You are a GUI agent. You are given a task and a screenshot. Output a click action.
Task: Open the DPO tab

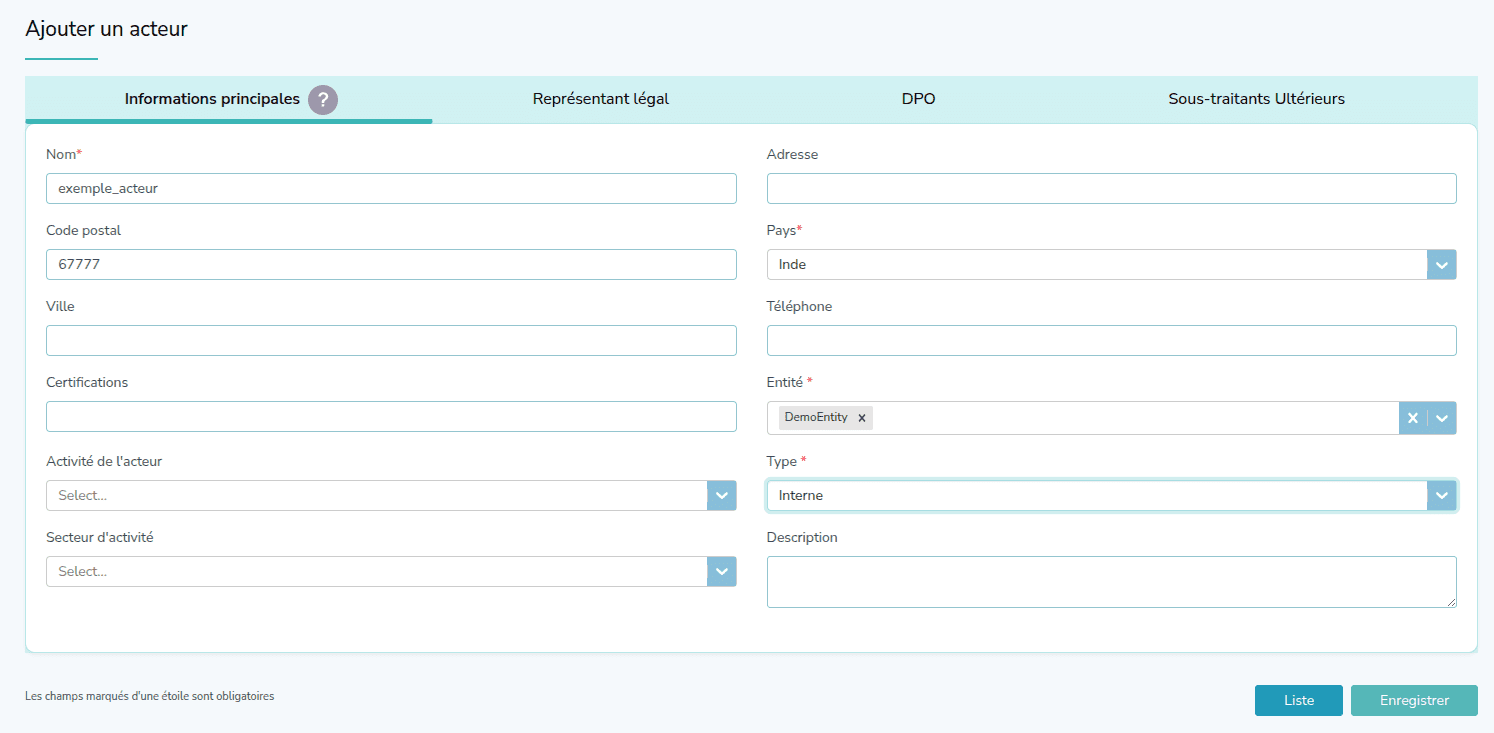(918, 99)
